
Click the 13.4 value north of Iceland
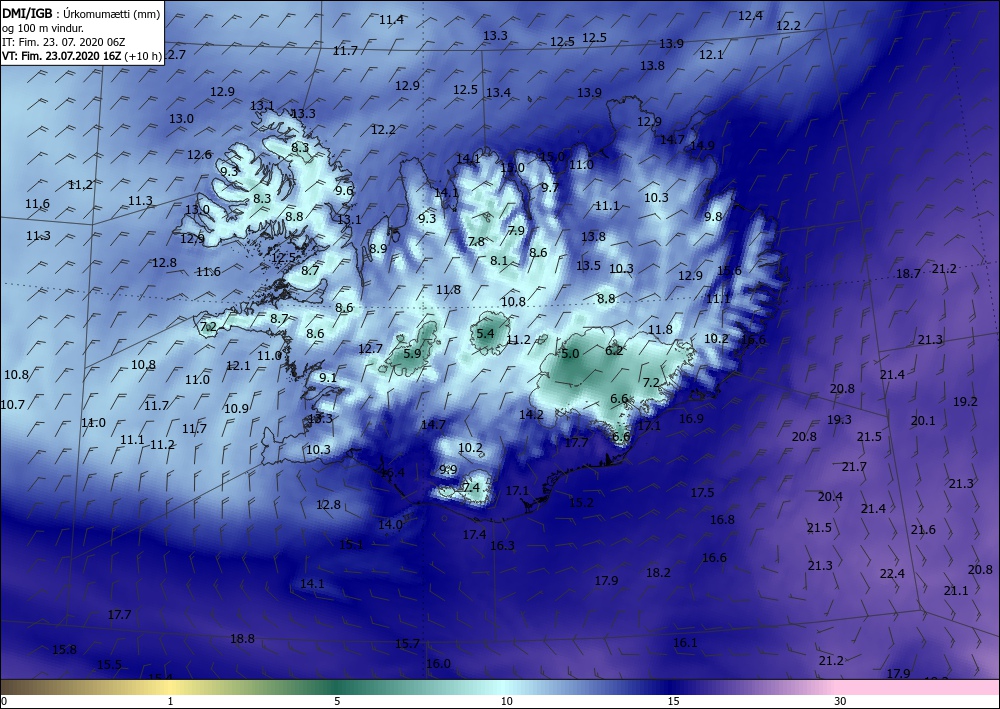(x=498, y=92)
